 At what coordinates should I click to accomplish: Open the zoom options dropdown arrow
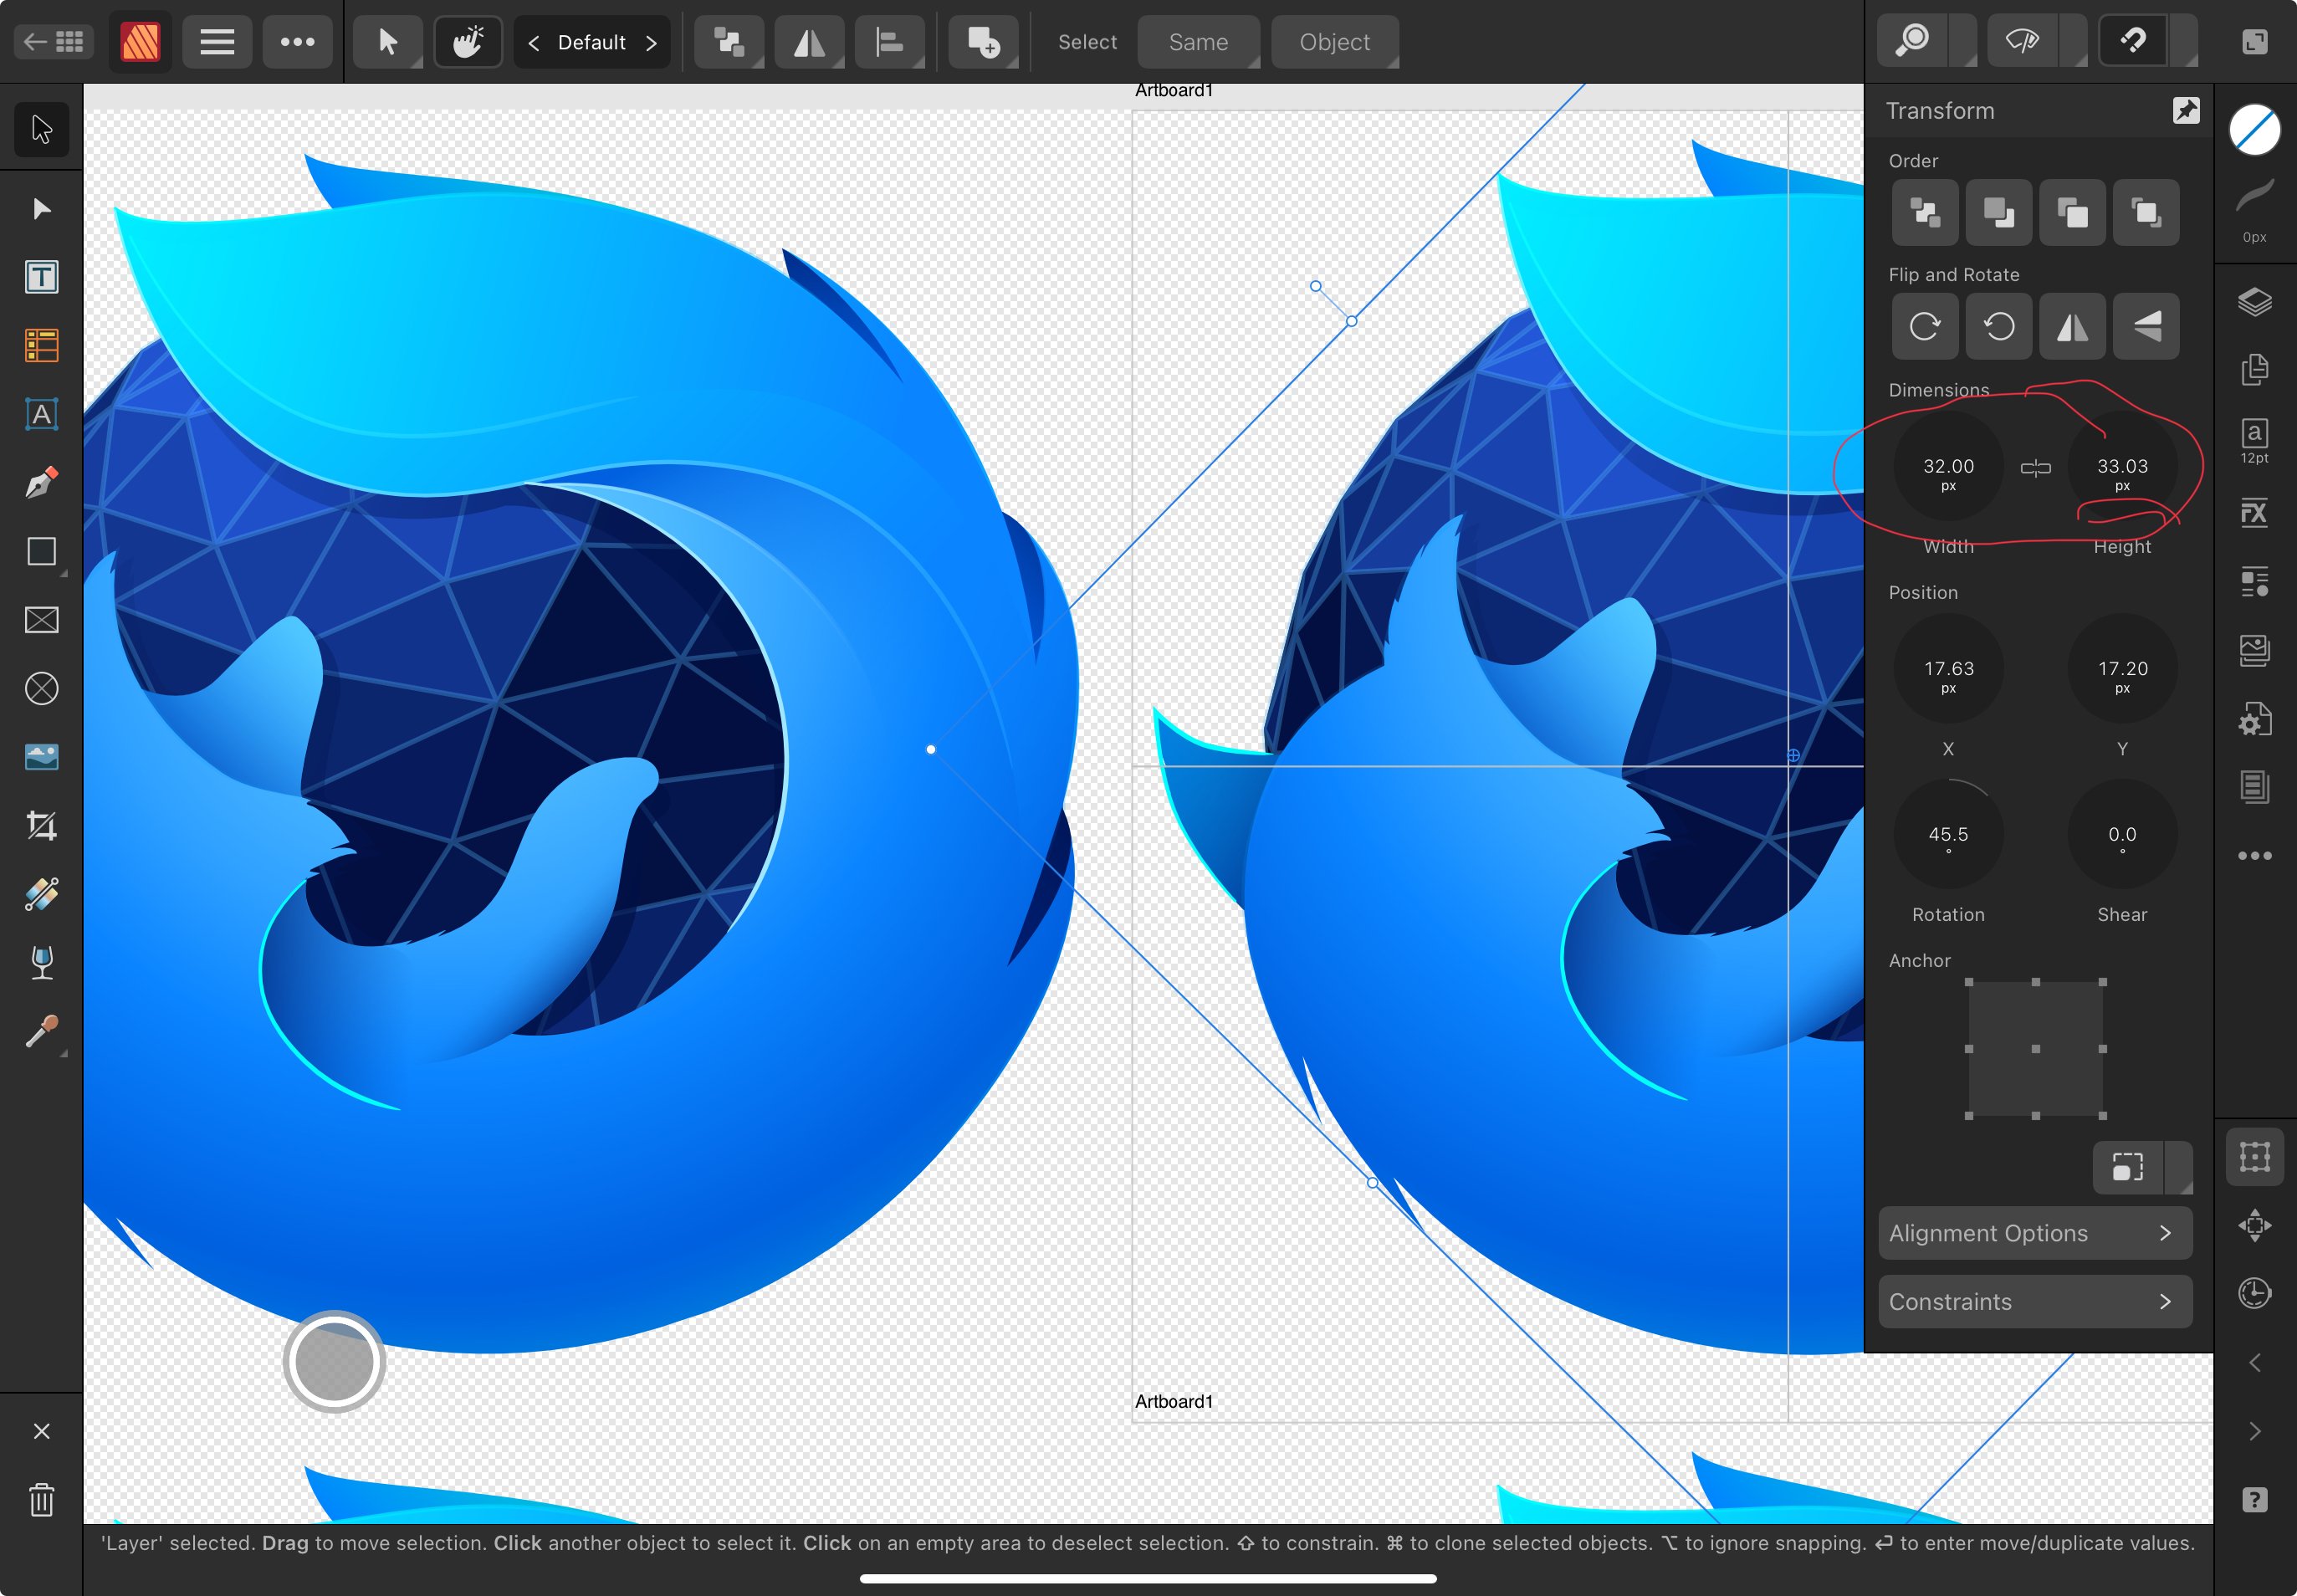click(x=1965, y=41)
